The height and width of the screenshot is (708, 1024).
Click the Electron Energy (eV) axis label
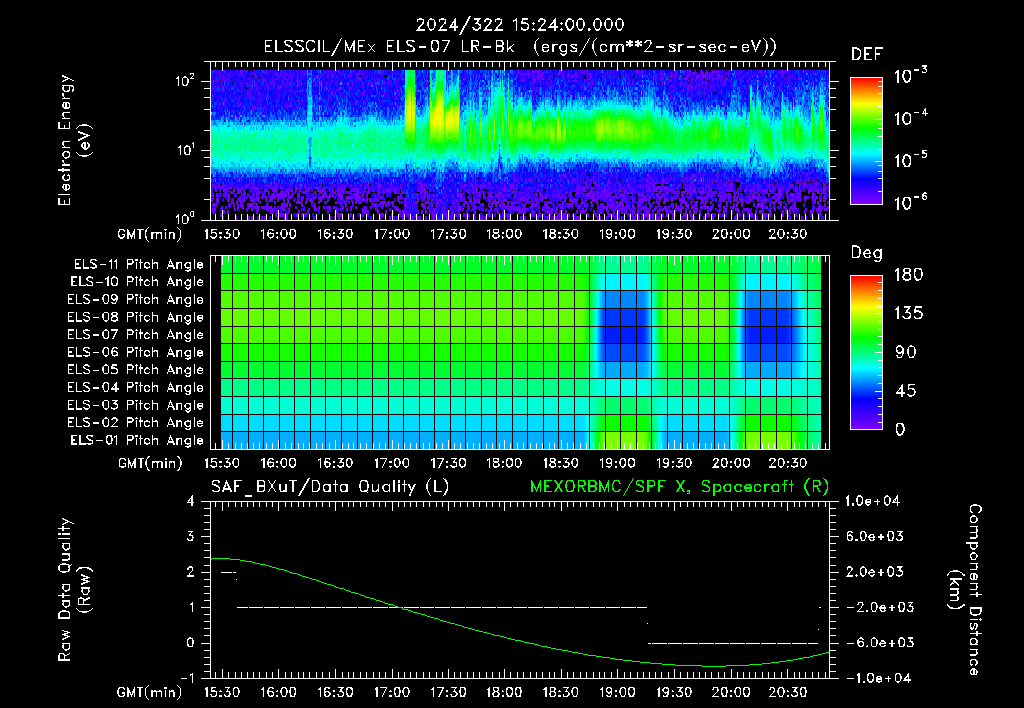click(74, 140)
